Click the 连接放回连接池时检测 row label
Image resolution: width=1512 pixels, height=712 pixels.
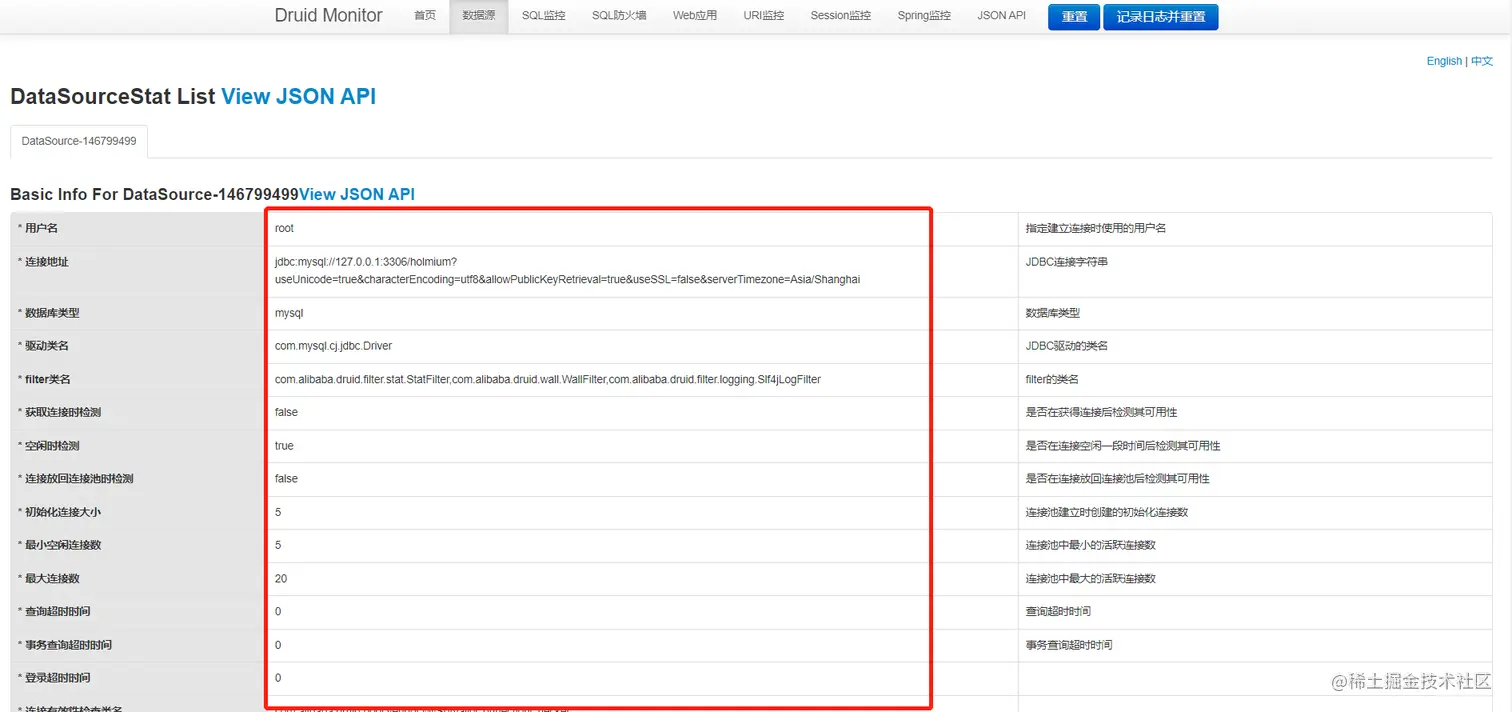tap(75, 479)
